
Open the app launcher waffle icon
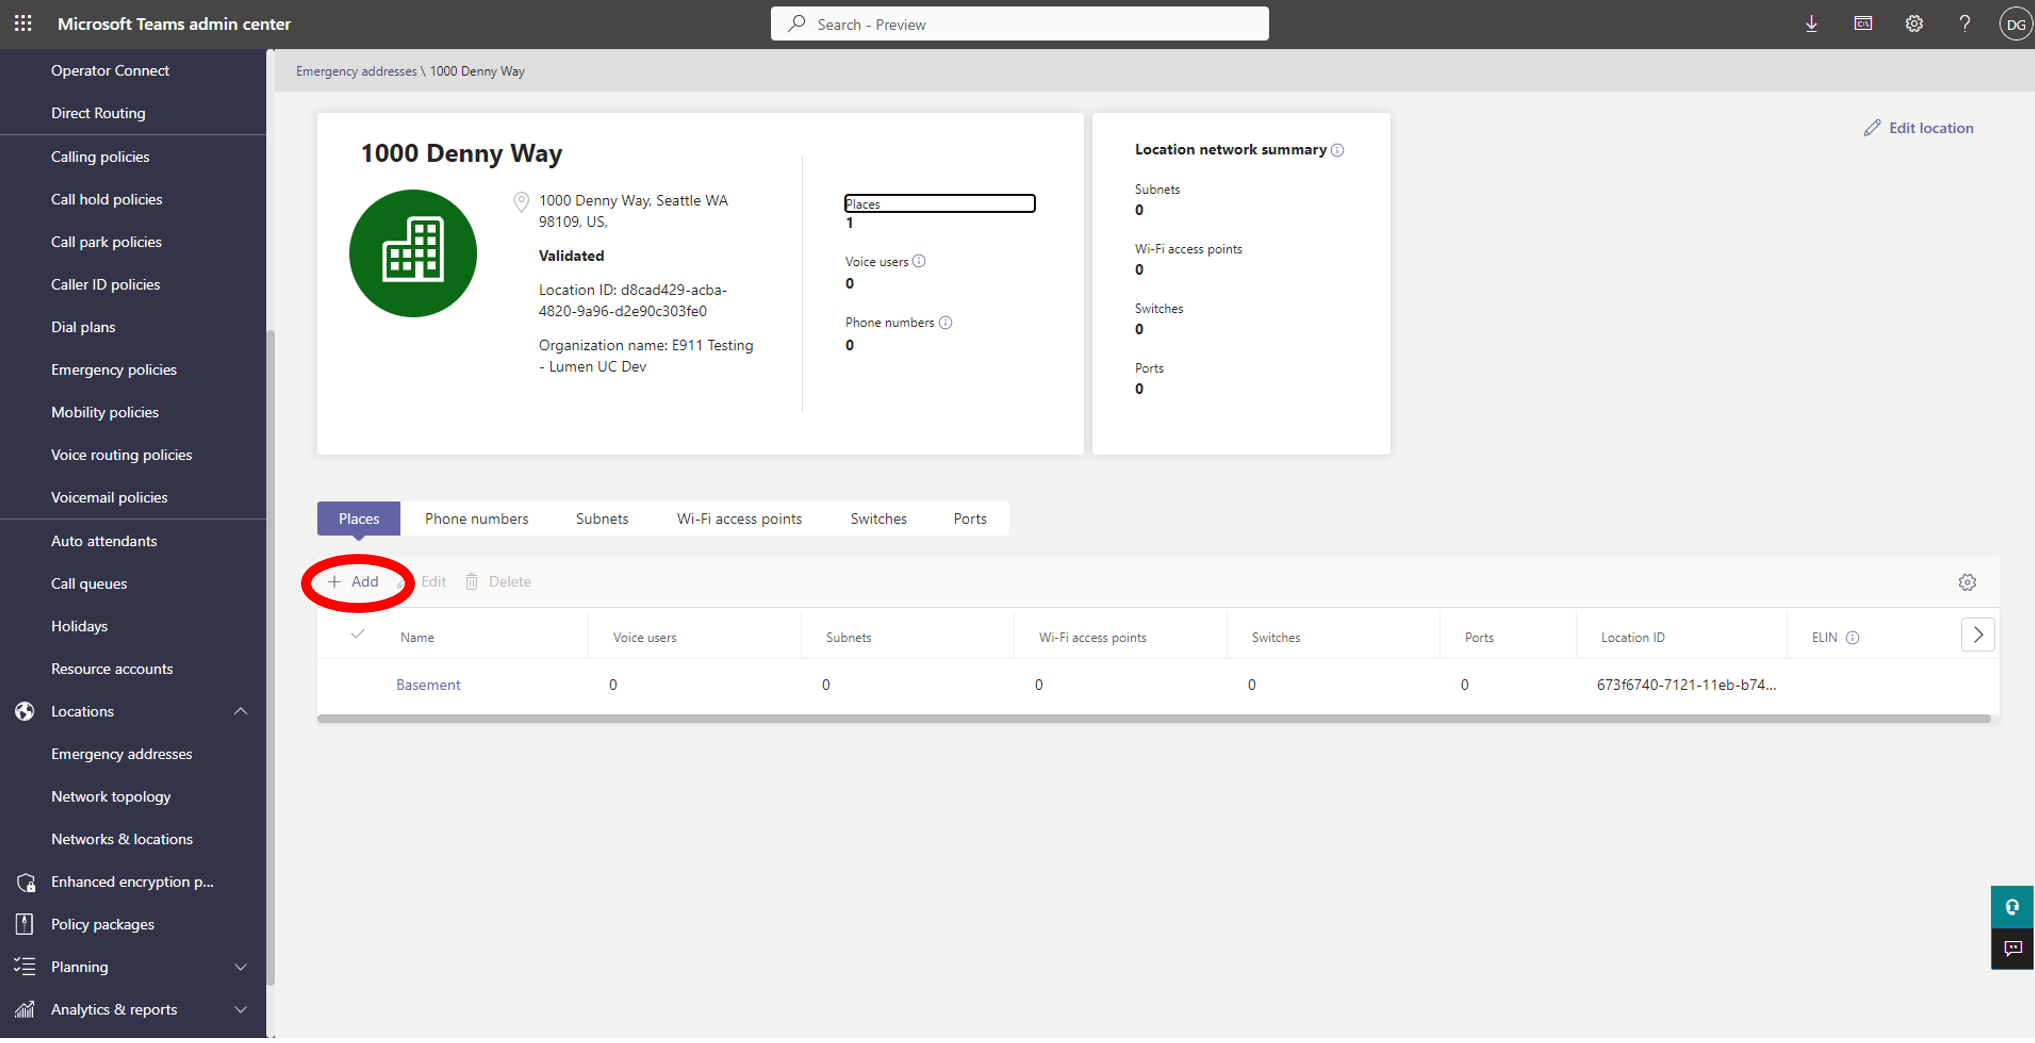pos(23,23)
